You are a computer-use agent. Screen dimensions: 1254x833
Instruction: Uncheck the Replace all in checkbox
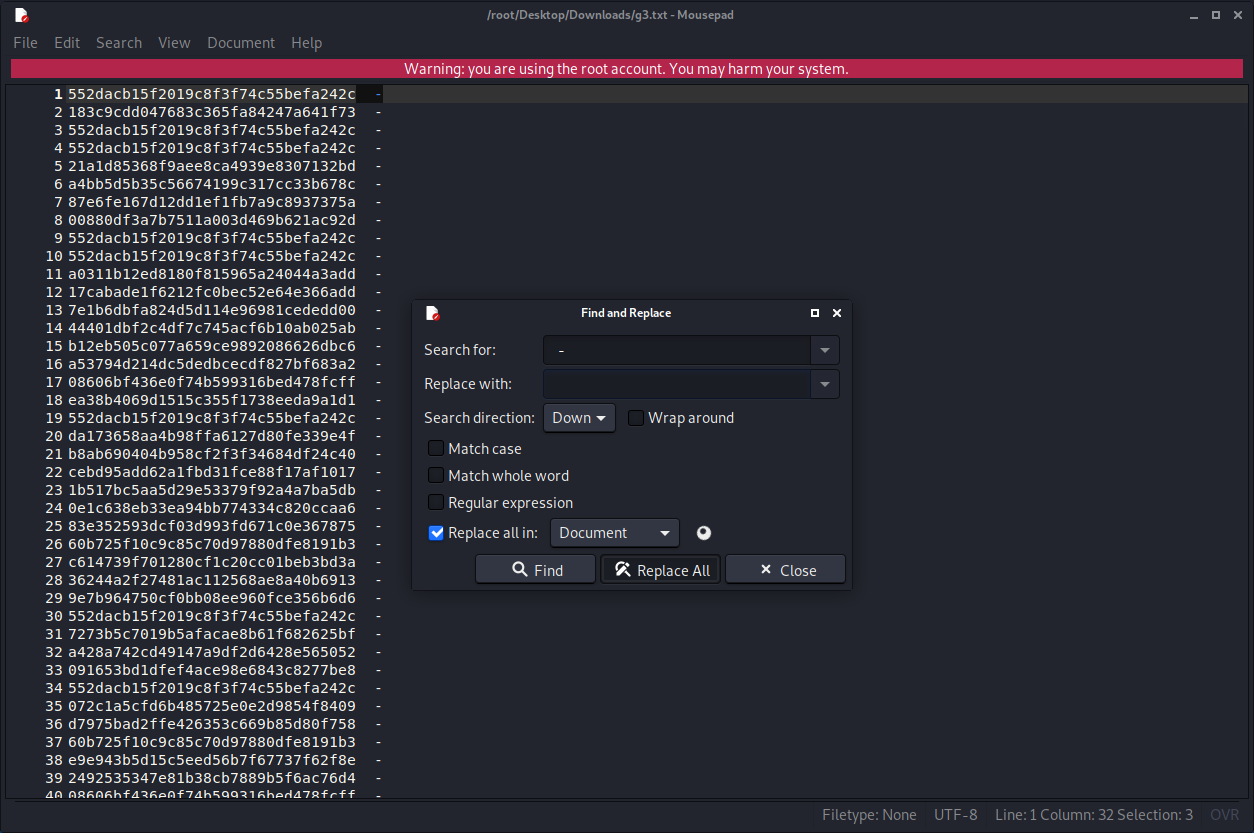point(436,533)
